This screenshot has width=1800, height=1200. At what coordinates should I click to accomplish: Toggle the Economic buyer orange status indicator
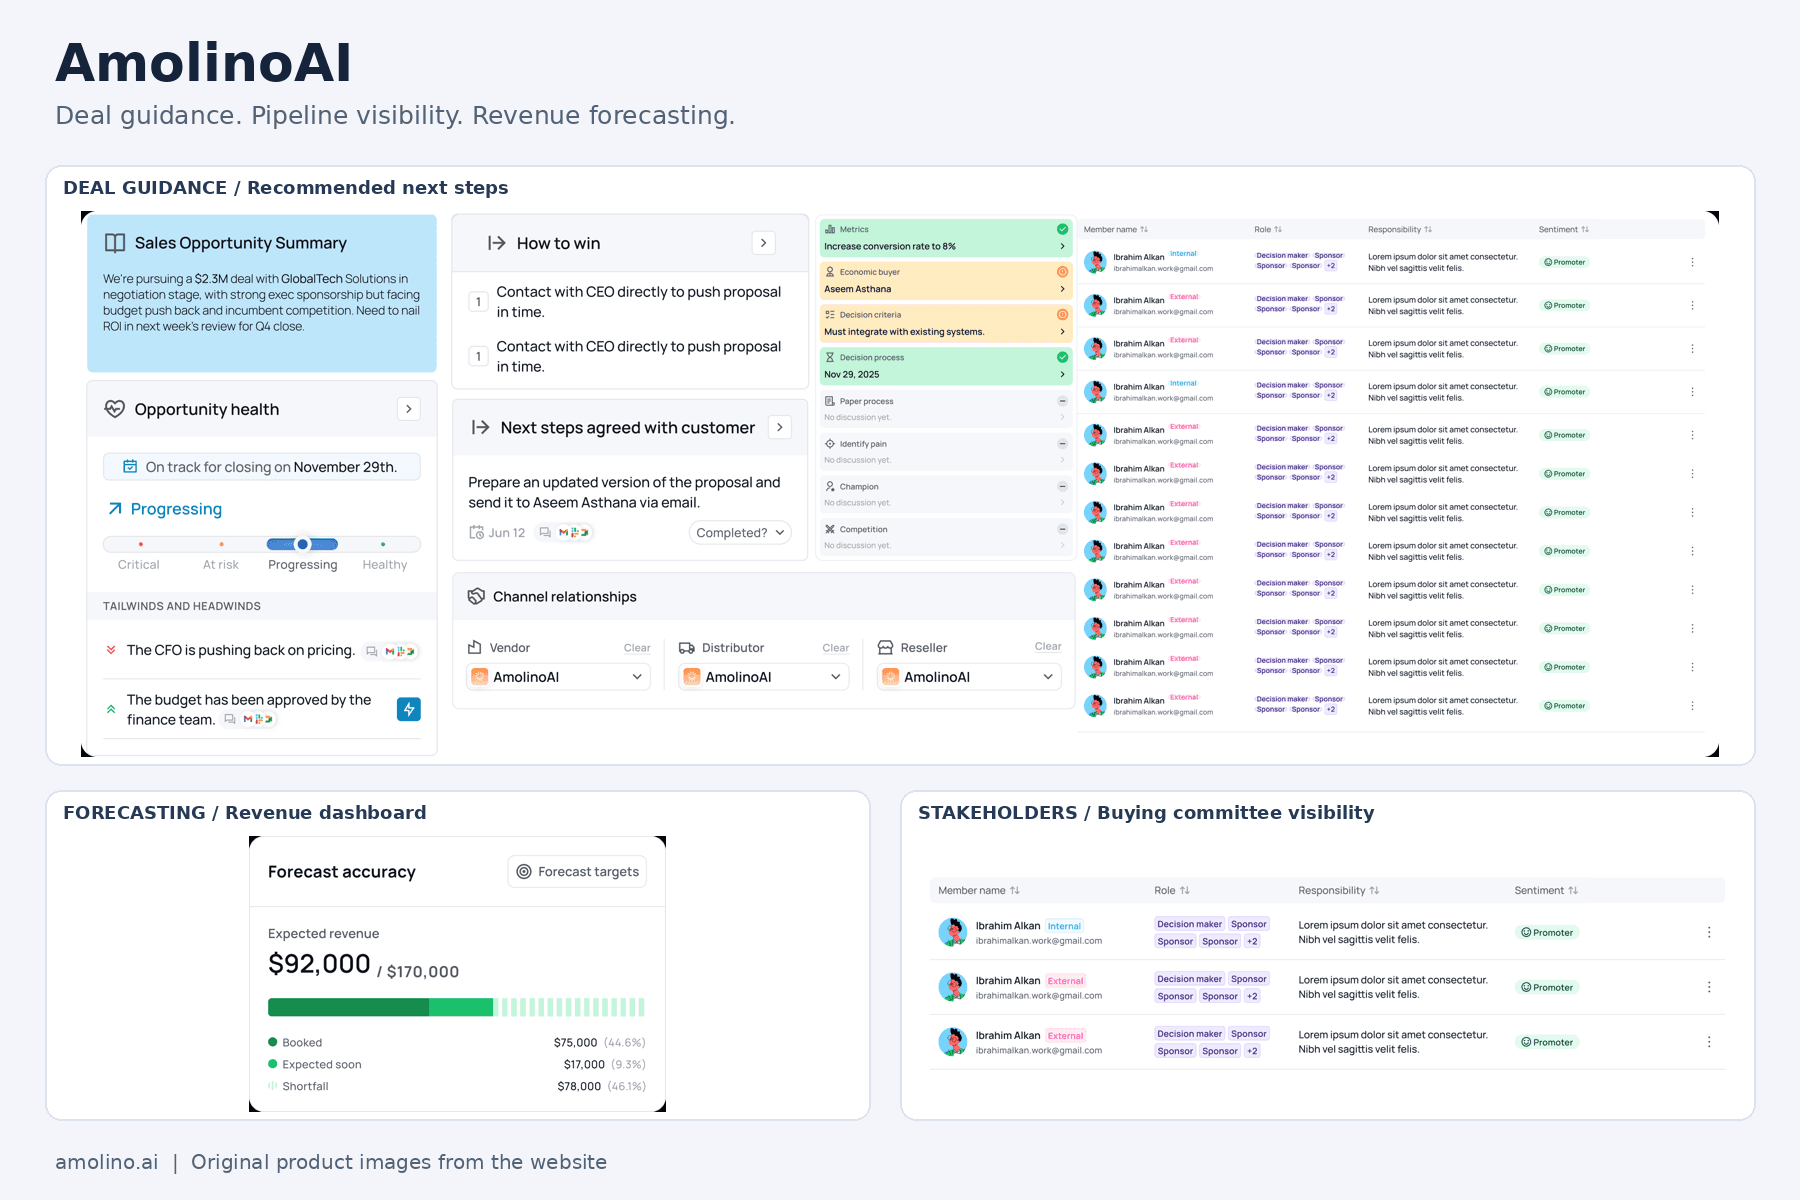point(1062,271)
